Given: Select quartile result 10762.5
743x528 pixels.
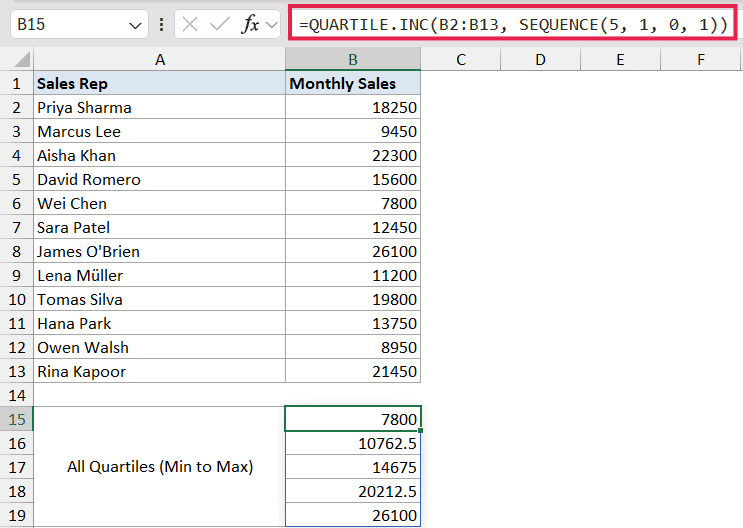Looking at the screenshot, I should (353, 443).
